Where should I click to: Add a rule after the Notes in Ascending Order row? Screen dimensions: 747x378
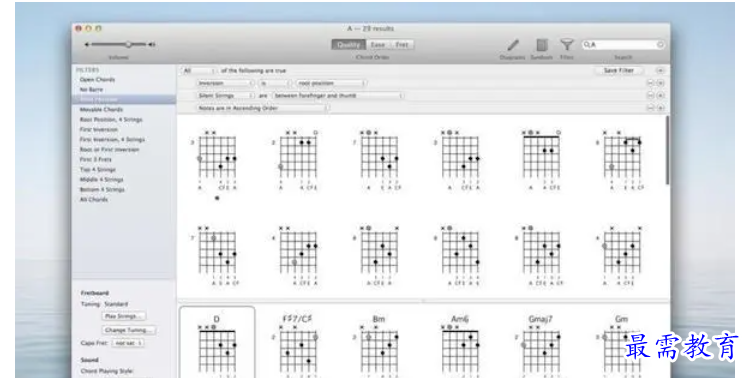[660, 108]
